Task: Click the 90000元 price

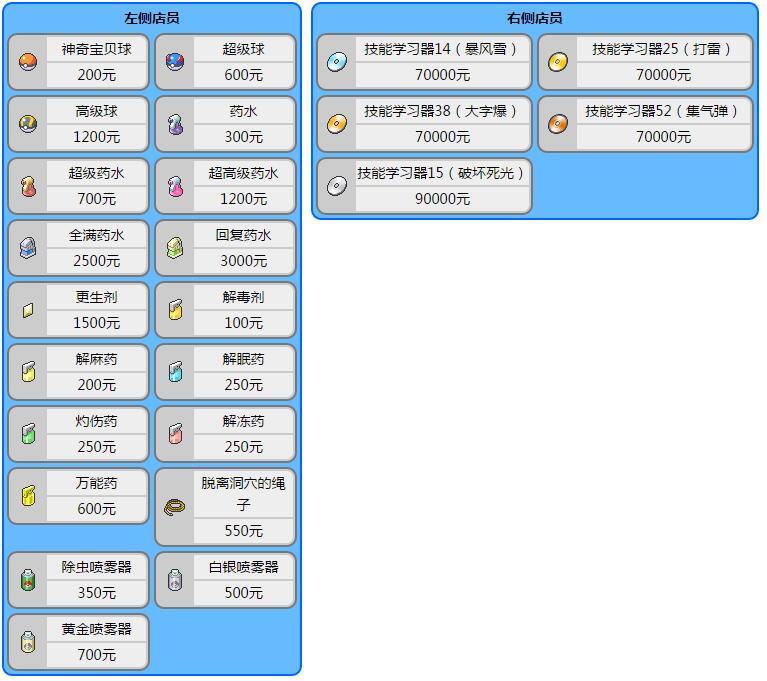Action: 442,199
